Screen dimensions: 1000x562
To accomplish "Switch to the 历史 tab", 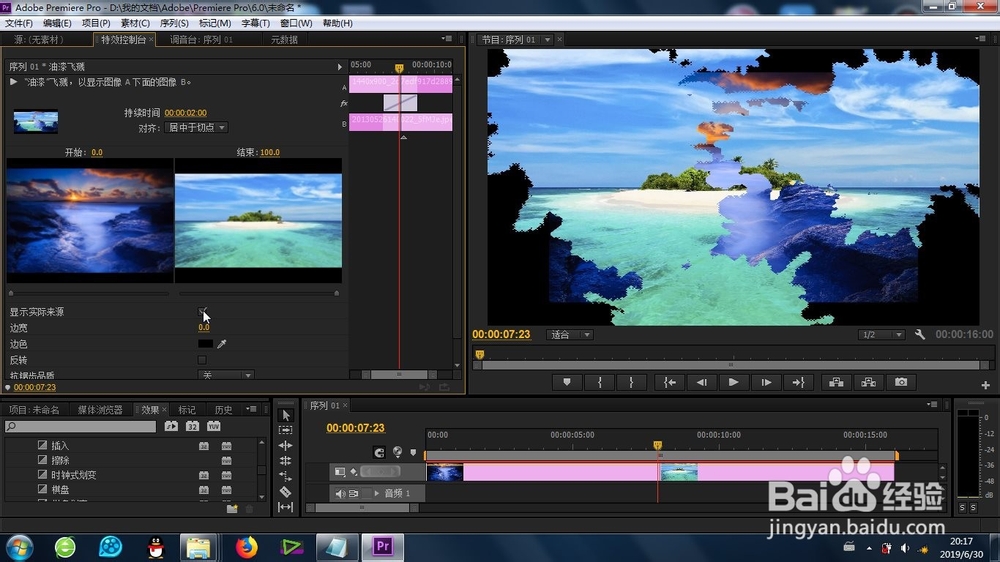I will (x=223, y=410).
